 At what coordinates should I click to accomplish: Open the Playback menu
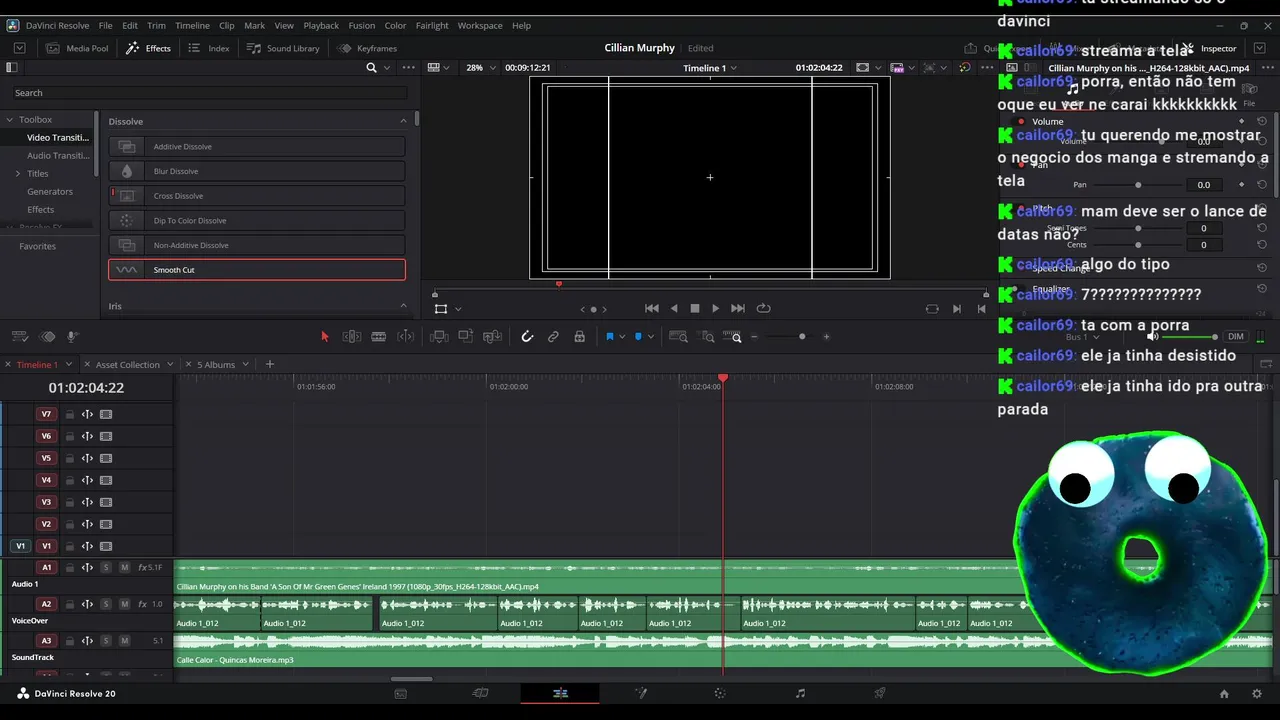321,26
